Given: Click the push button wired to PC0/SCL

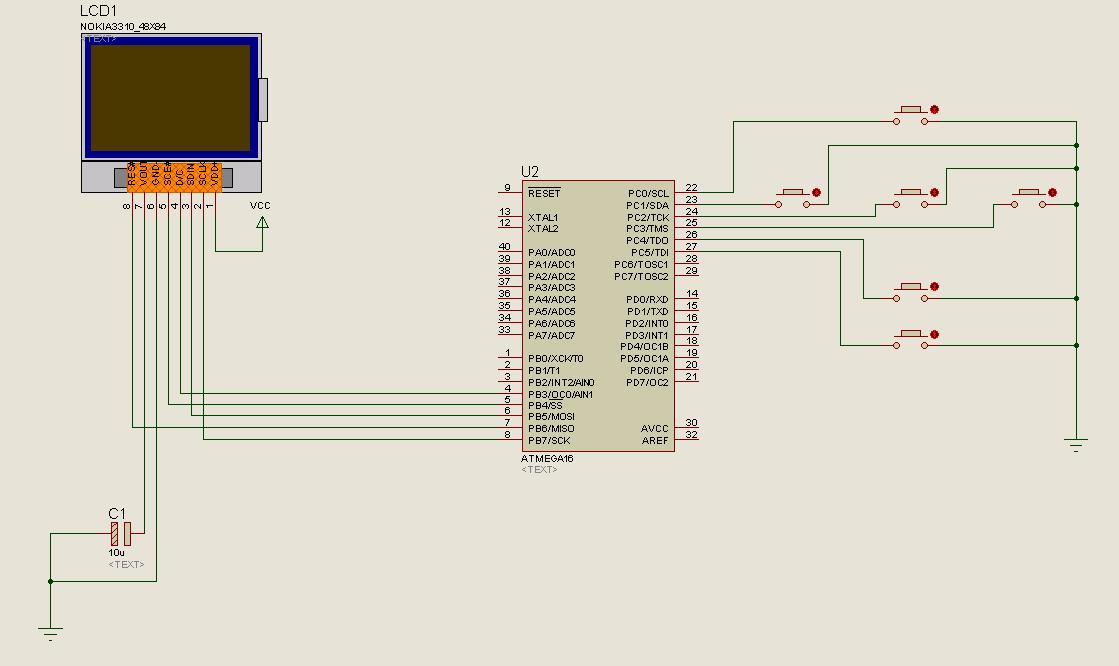Looking at the screenshot, I should point(911,116).
